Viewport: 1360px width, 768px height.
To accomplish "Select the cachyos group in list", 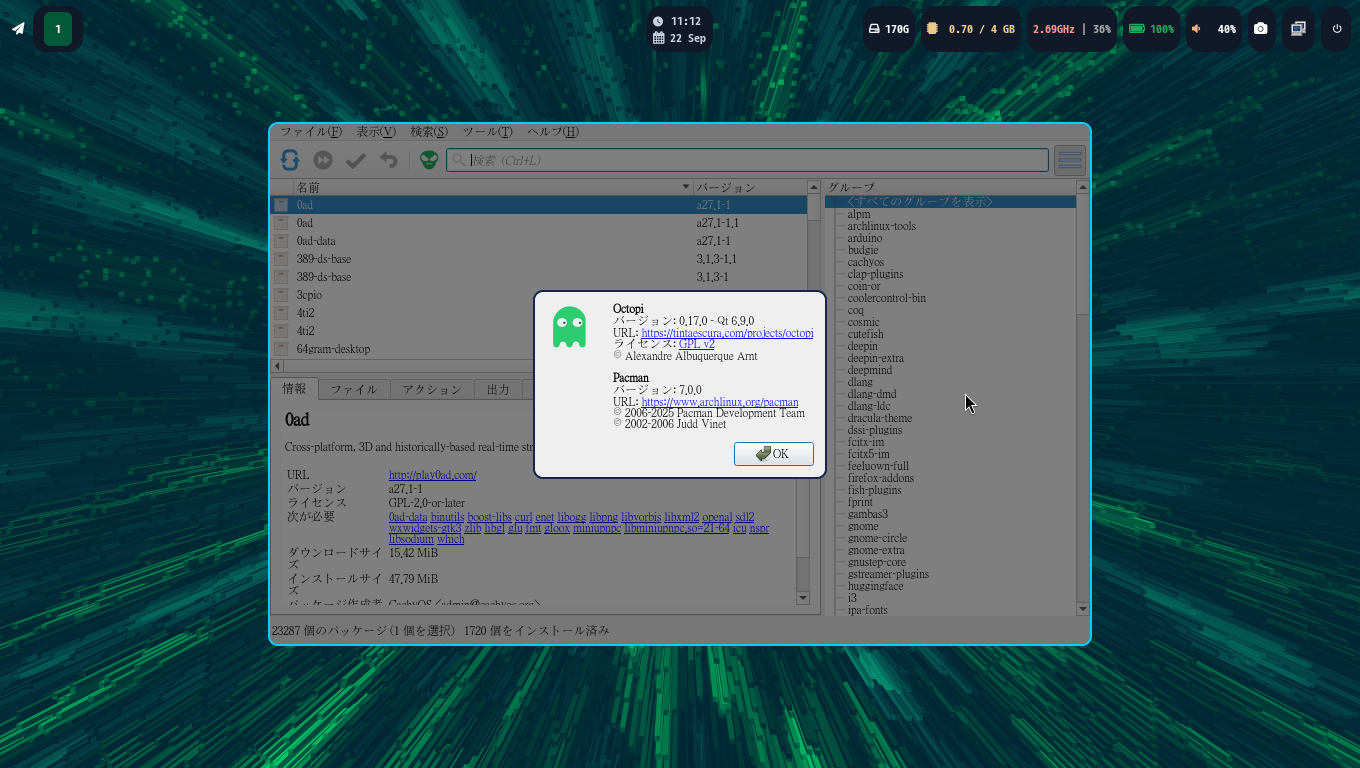I will [x=865, y=262].
